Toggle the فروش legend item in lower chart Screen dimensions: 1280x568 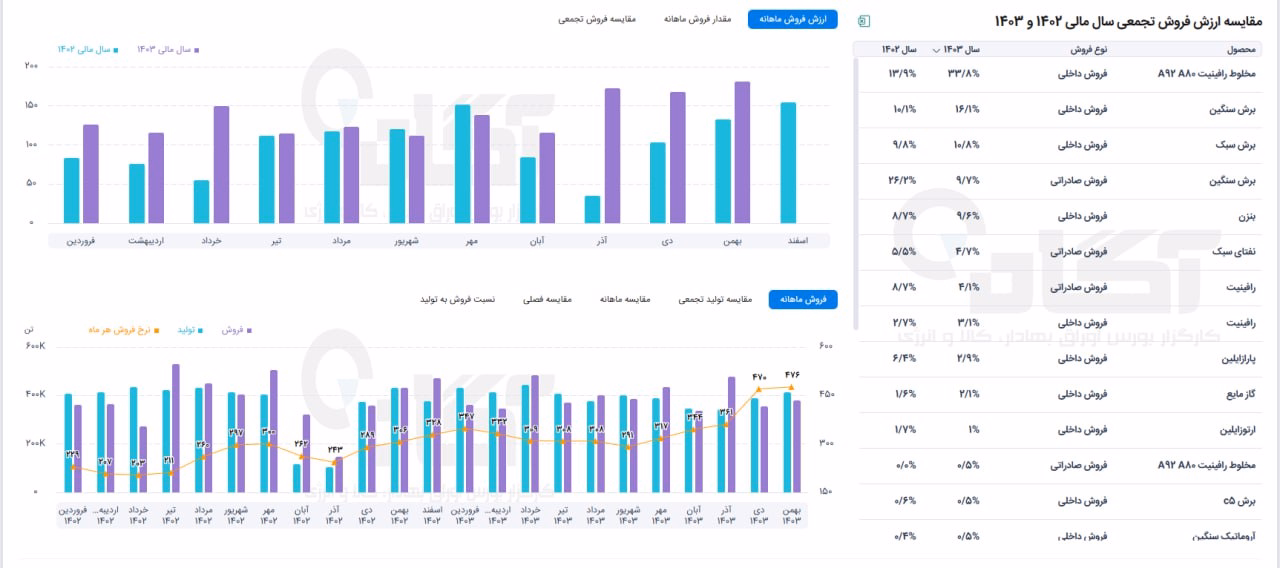236,328
